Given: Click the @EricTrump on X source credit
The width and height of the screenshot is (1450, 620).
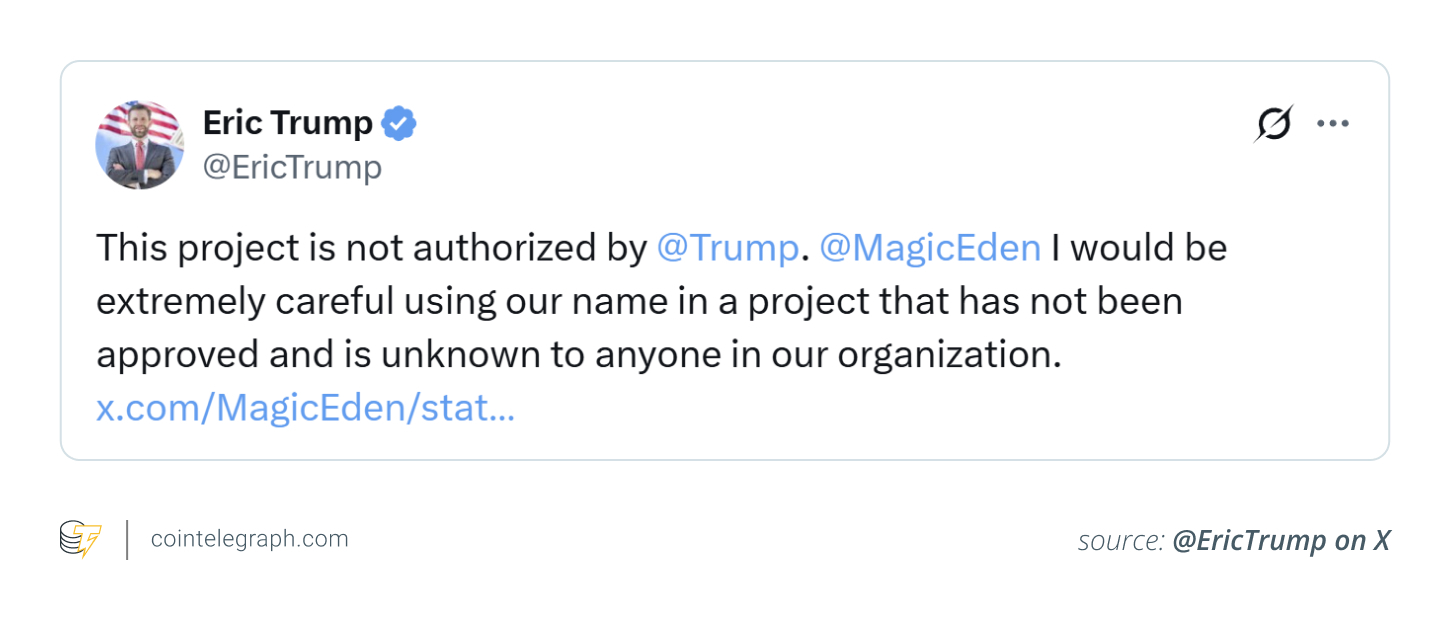Looking at the screenshot, I should coord(1281,541).
